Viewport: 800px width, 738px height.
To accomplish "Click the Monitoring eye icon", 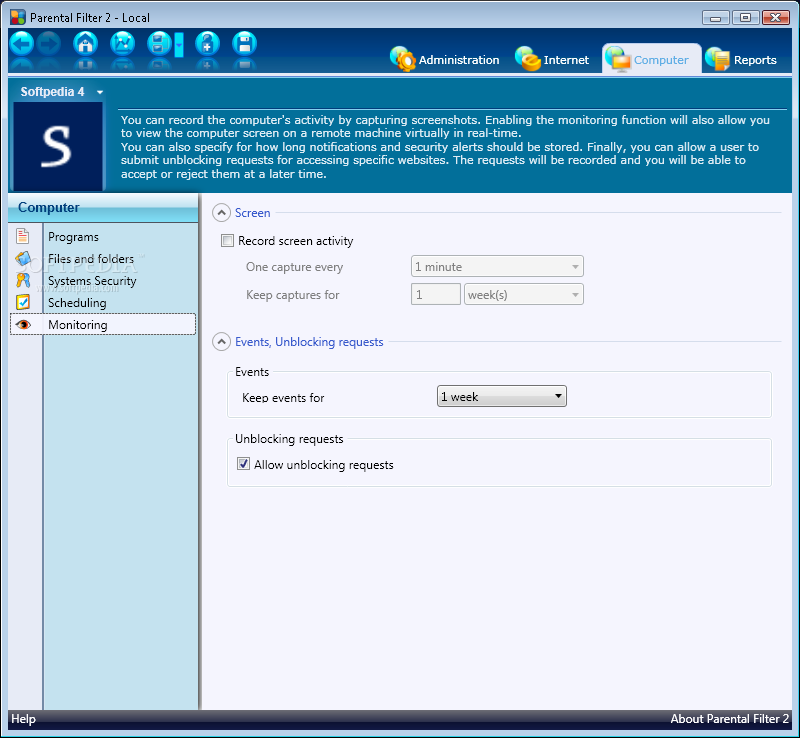I will click(x=23, y=325).
